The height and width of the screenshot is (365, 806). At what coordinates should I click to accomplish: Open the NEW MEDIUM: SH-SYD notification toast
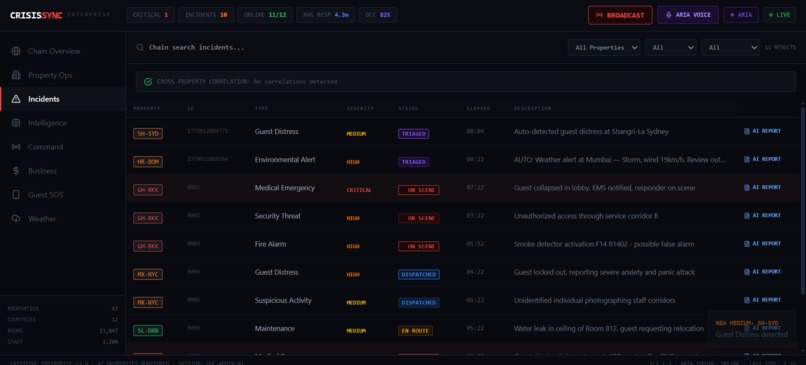click(x=752, y=328)
